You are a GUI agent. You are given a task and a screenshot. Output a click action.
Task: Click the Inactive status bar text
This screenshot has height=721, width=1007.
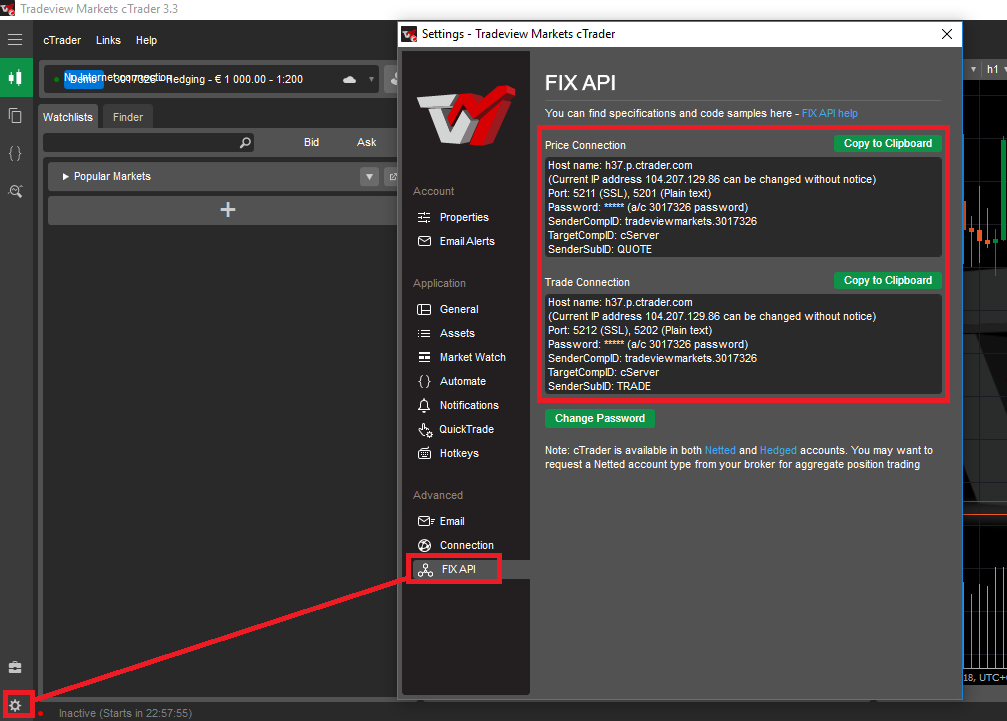[x=125, y=713]
